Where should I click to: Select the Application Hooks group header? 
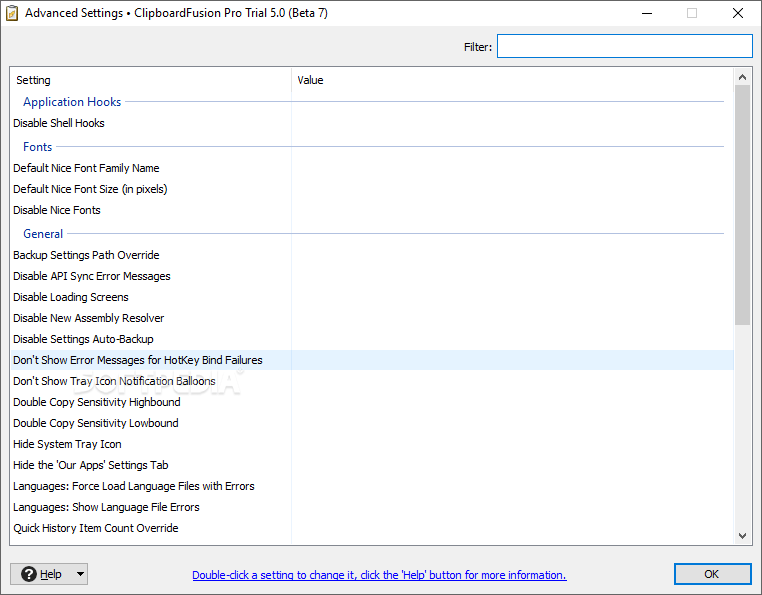pos(72,102)
